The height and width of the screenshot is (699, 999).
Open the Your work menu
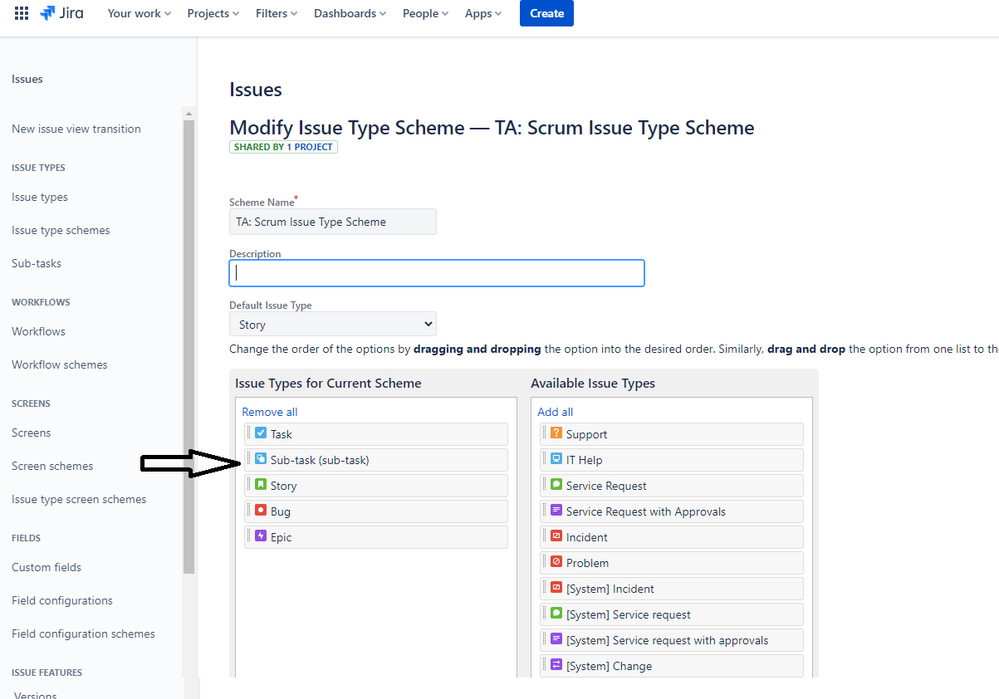[138, 13]
